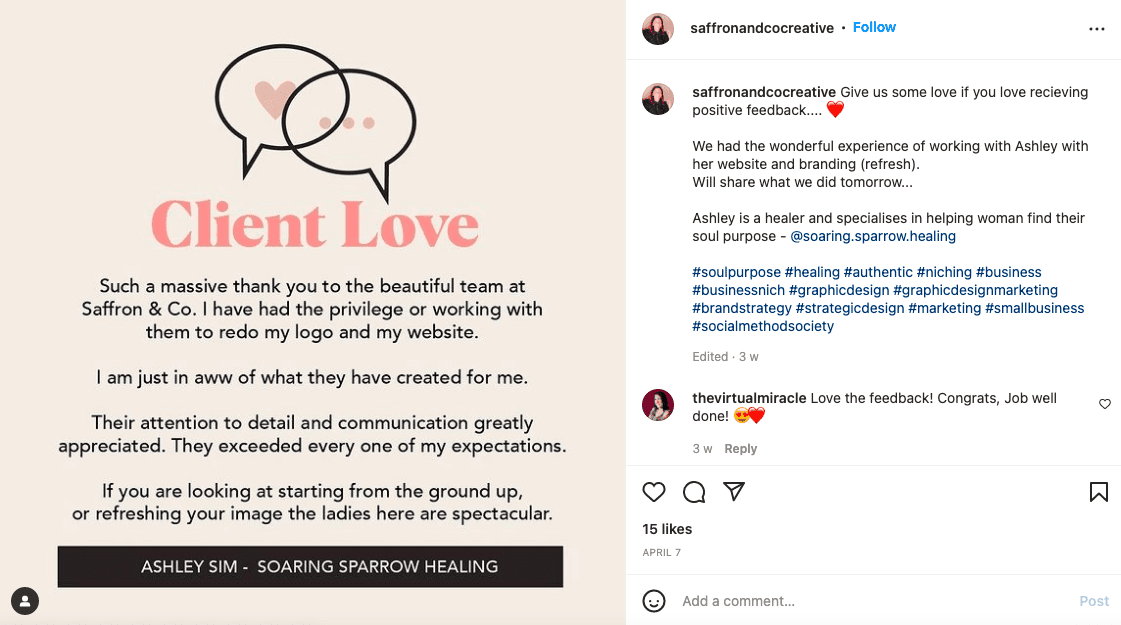Screen dimensions: 1121x625
Task: Open the #soulpurpose hashtag
Action: tap(736, 272)
